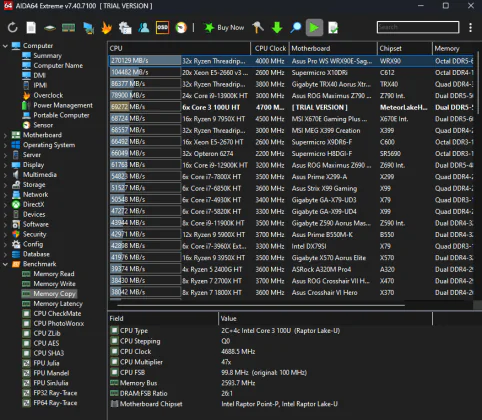
Task: Expand the Motherboard tree node
Action: tap(5, 135)
